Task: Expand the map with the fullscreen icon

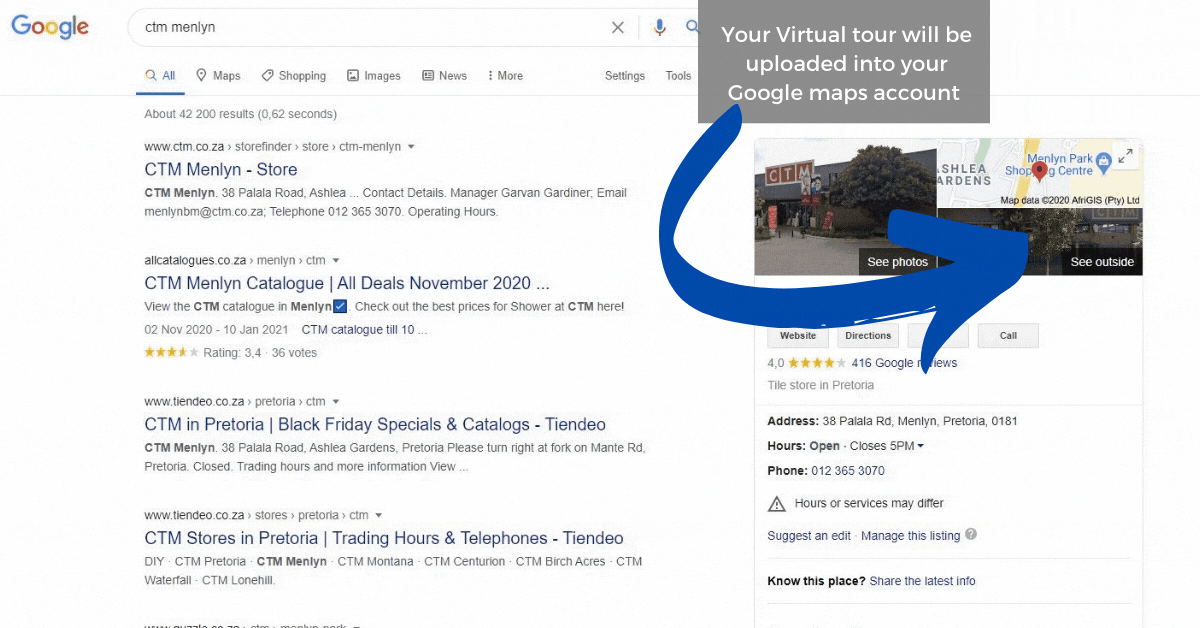Action: coord(1126,156)
